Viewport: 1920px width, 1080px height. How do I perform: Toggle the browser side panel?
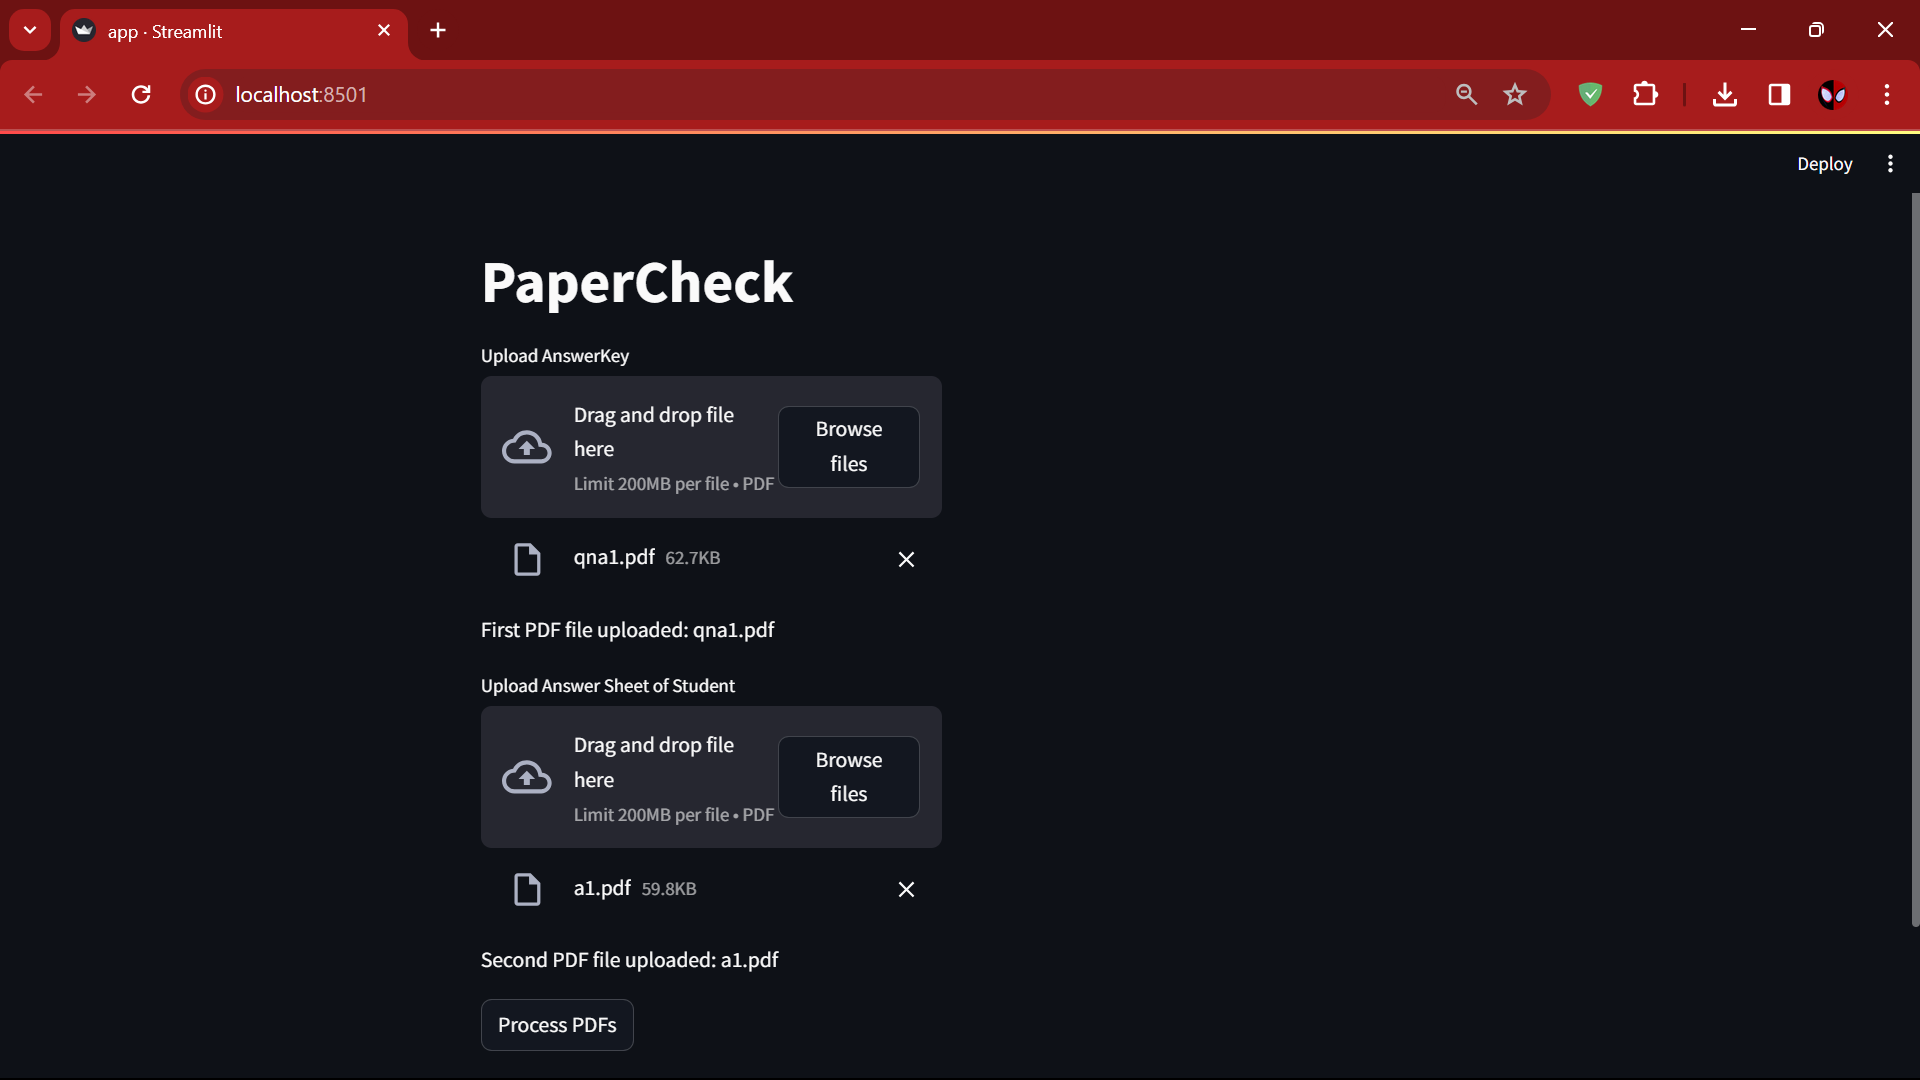click(x=1779, y=95)
